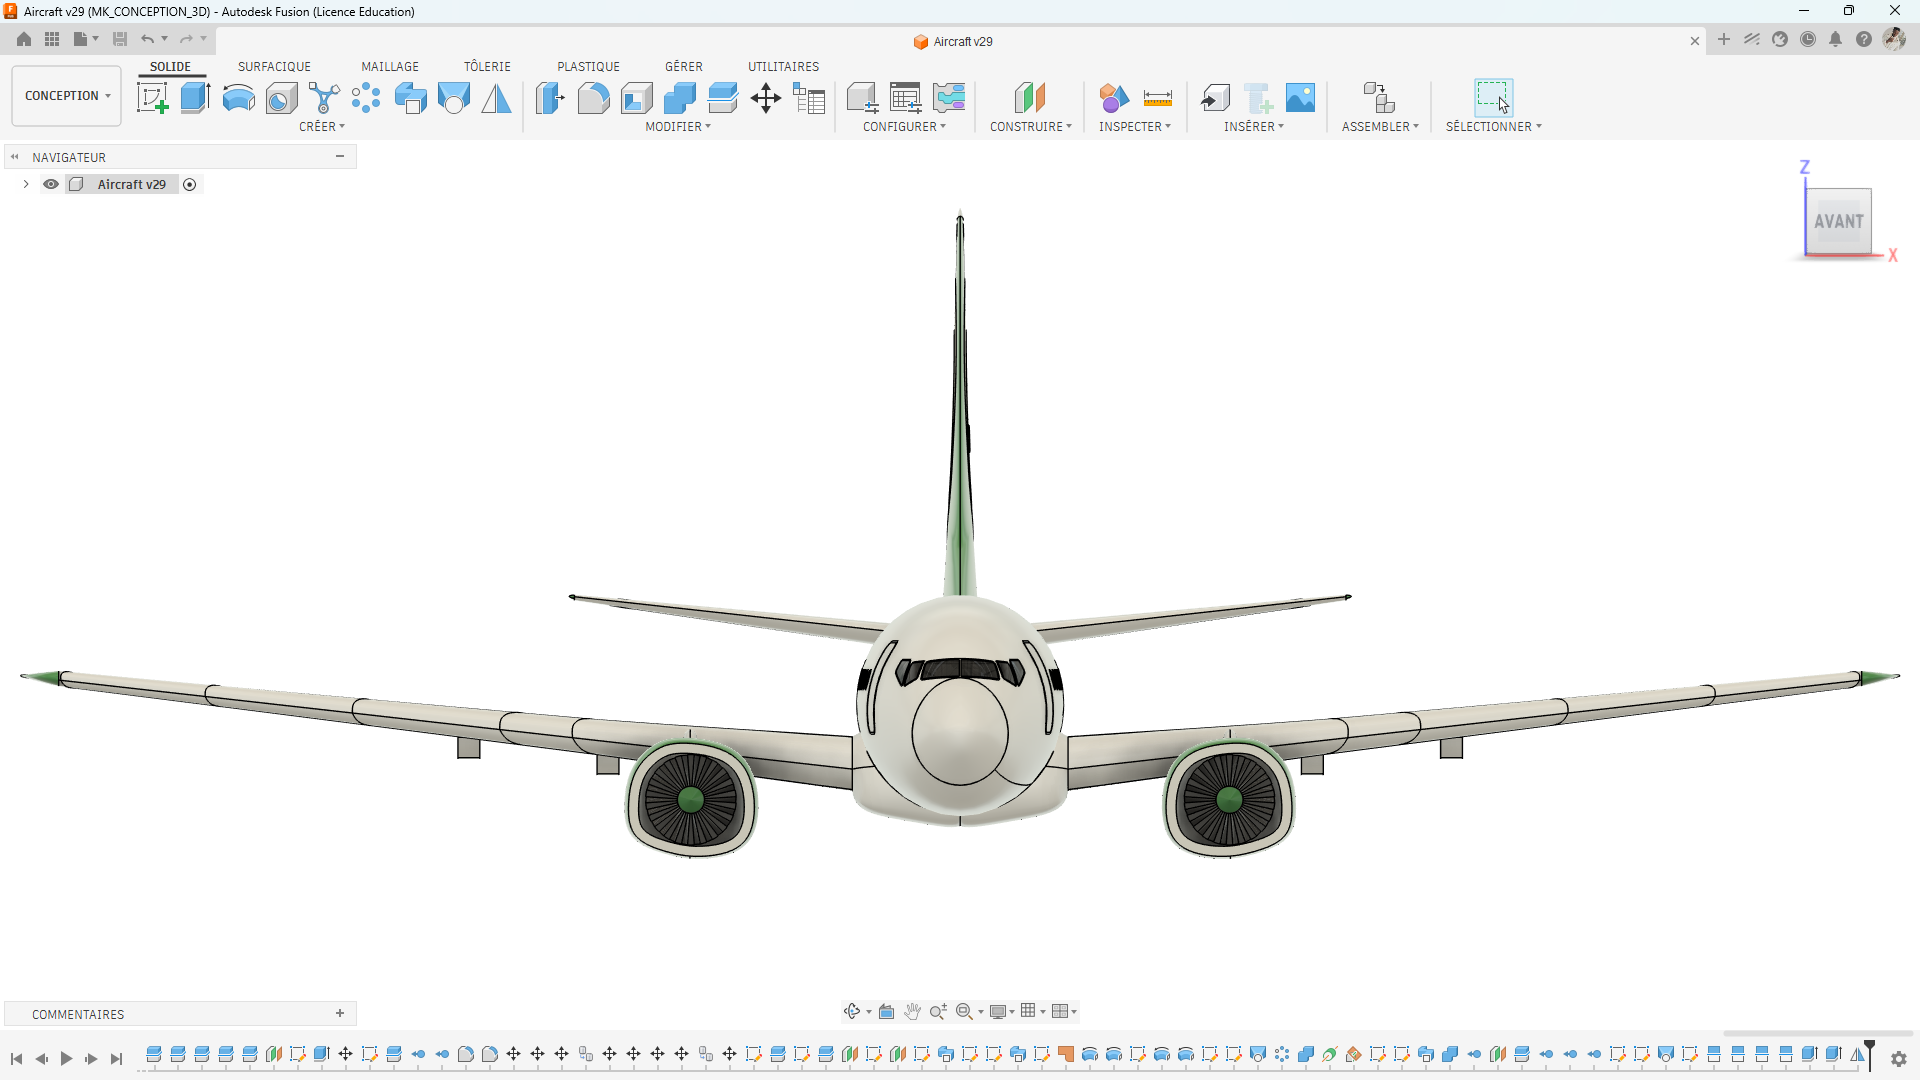Image resolution: width=1920 pixels, height=1080 pixels.
Task: Click the Insert Canvas image icon
Action: click(1300, 98)
